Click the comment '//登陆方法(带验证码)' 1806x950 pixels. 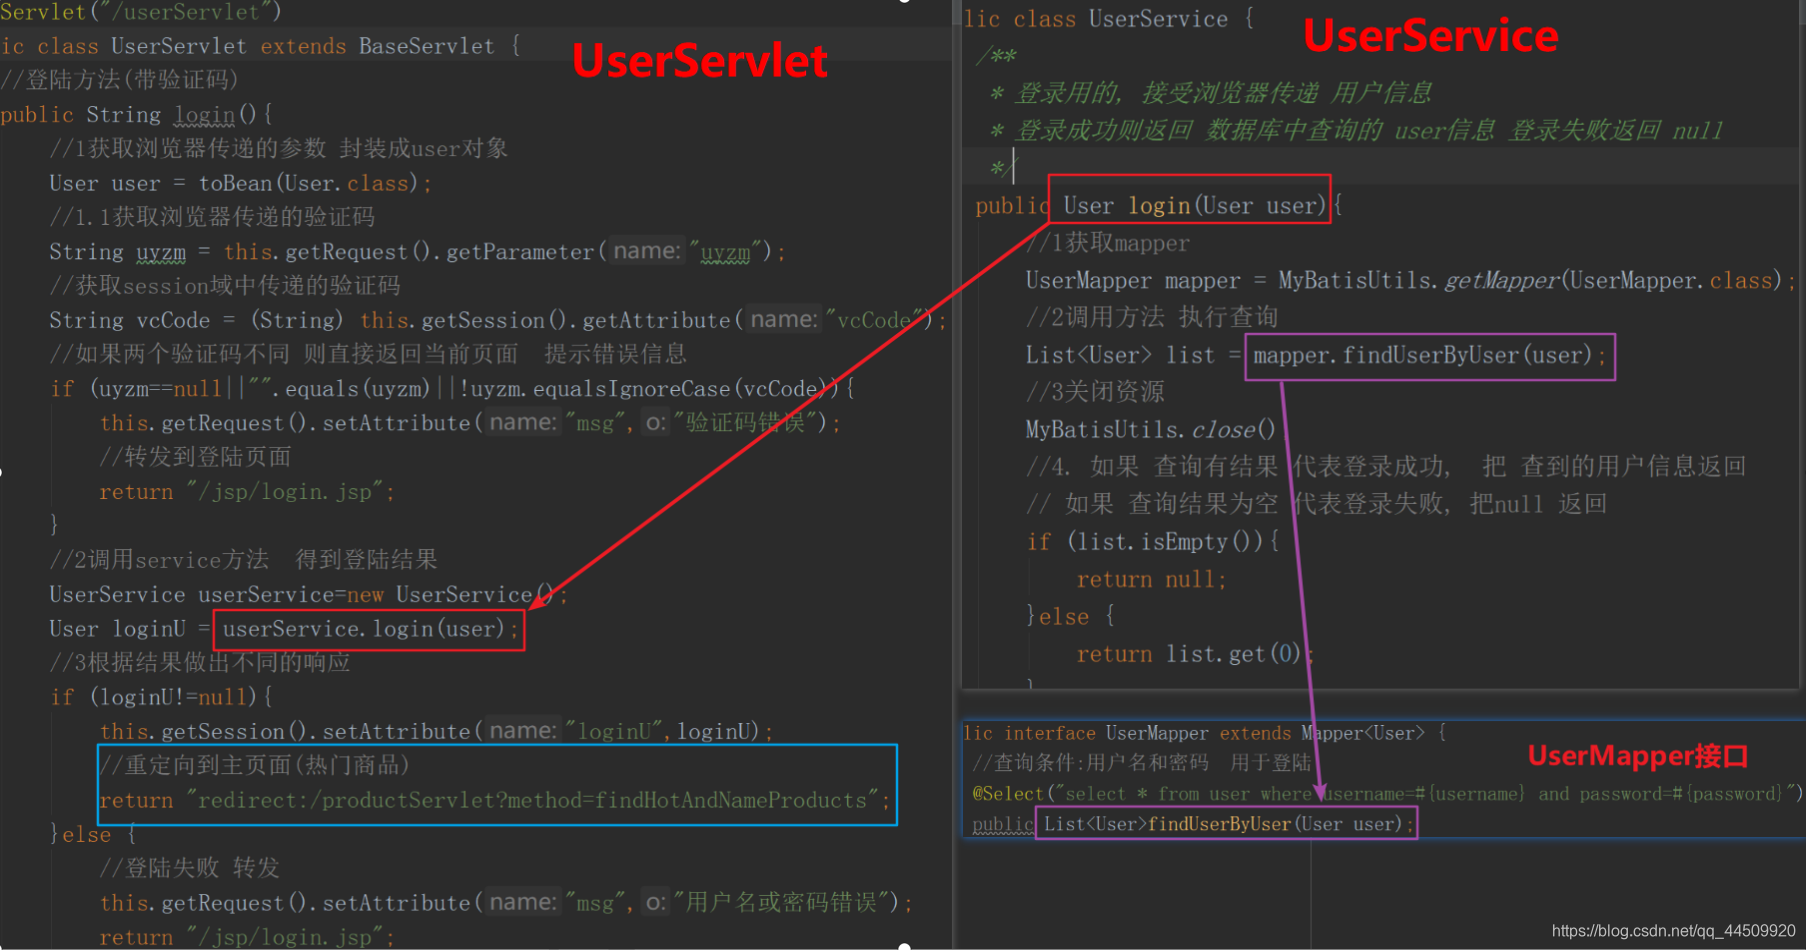(x=120, y=79)
